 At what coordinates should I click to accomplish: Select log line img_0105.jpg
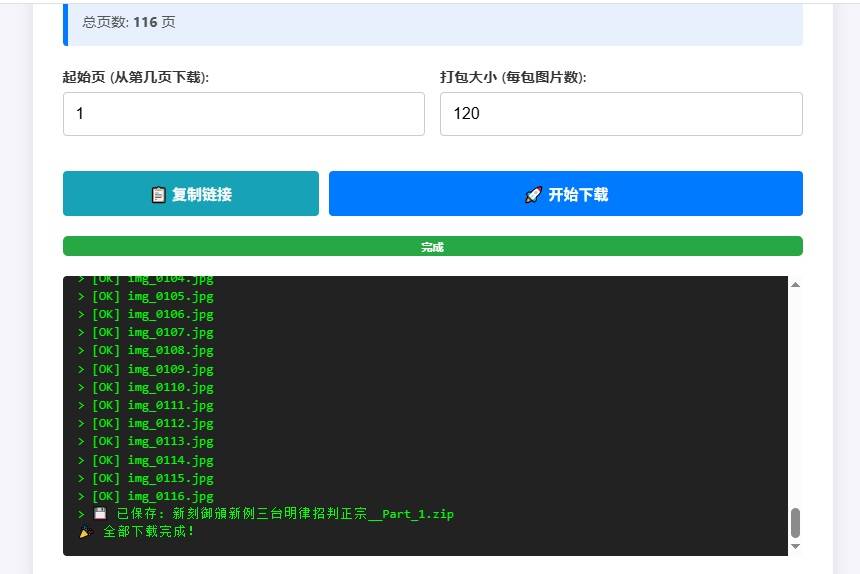[146, 297]
